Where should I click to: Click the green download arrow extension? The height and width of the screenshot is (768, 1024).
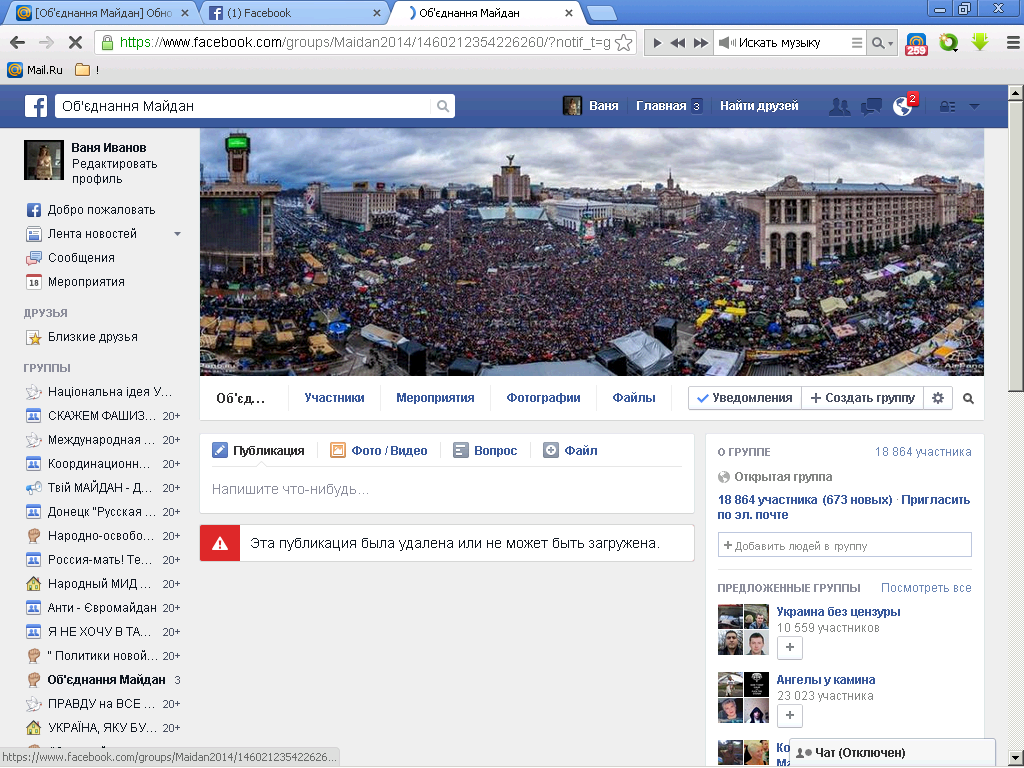(x=980, y=42)
